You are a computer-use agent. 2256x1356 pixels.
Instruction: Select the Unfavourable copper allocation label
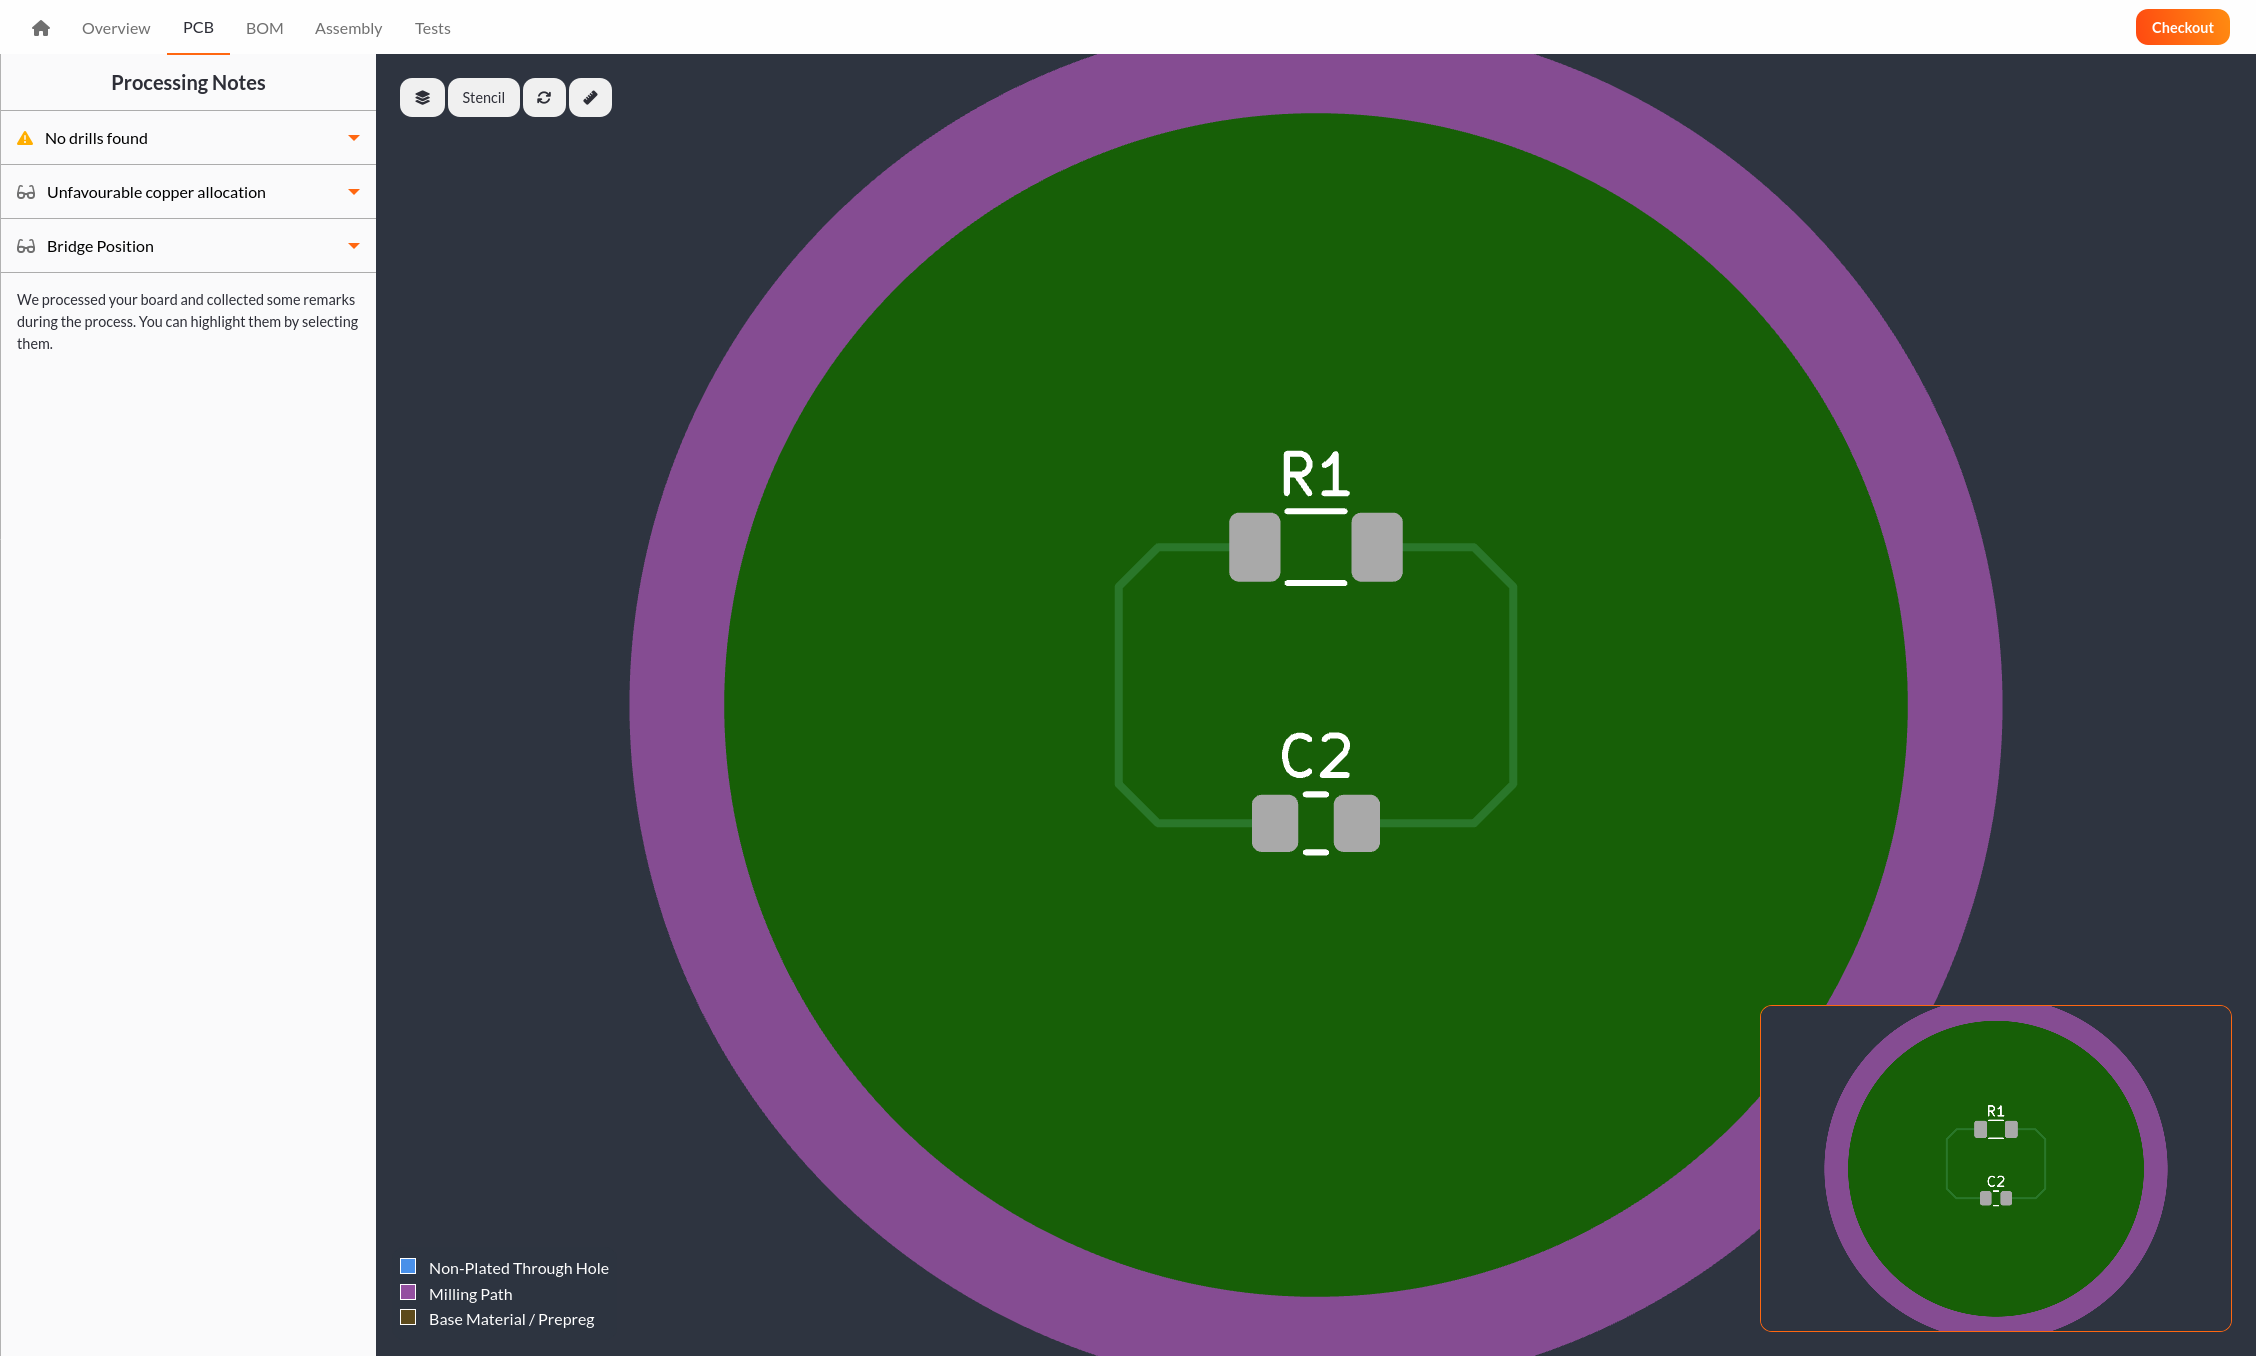[x=156, y=192]
